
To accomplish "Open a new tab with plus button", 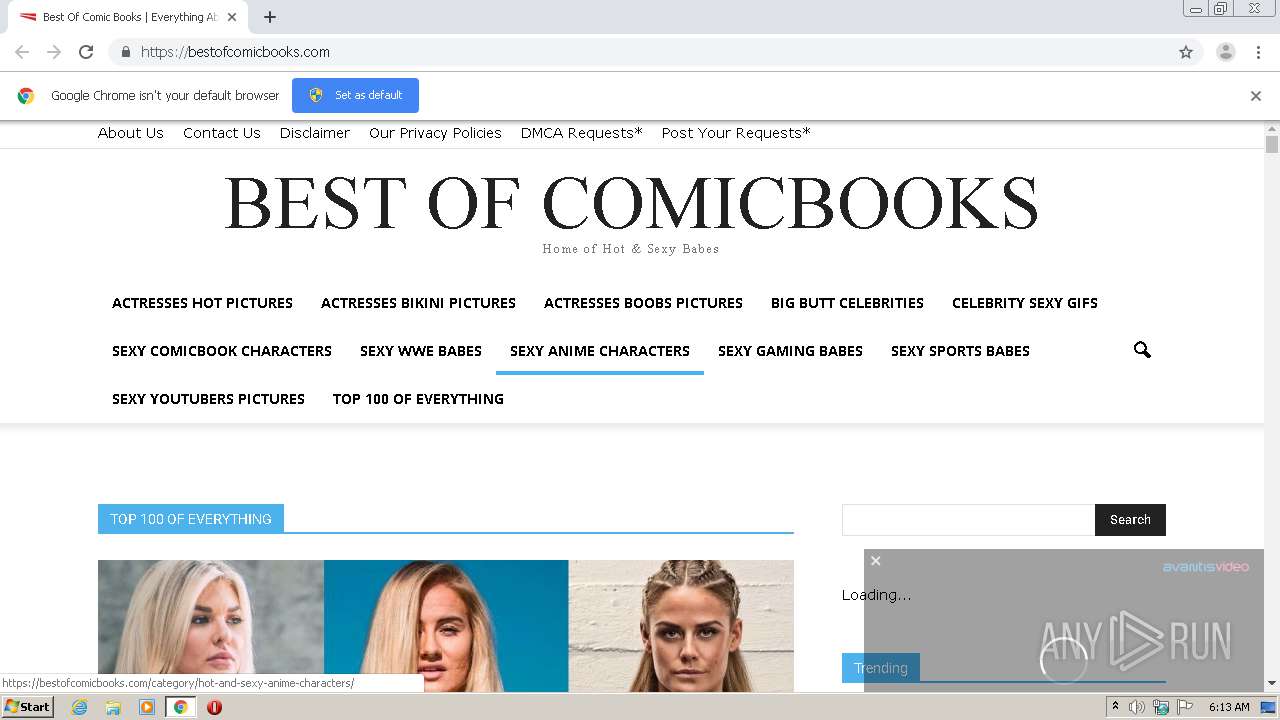I will coord(270,17).
